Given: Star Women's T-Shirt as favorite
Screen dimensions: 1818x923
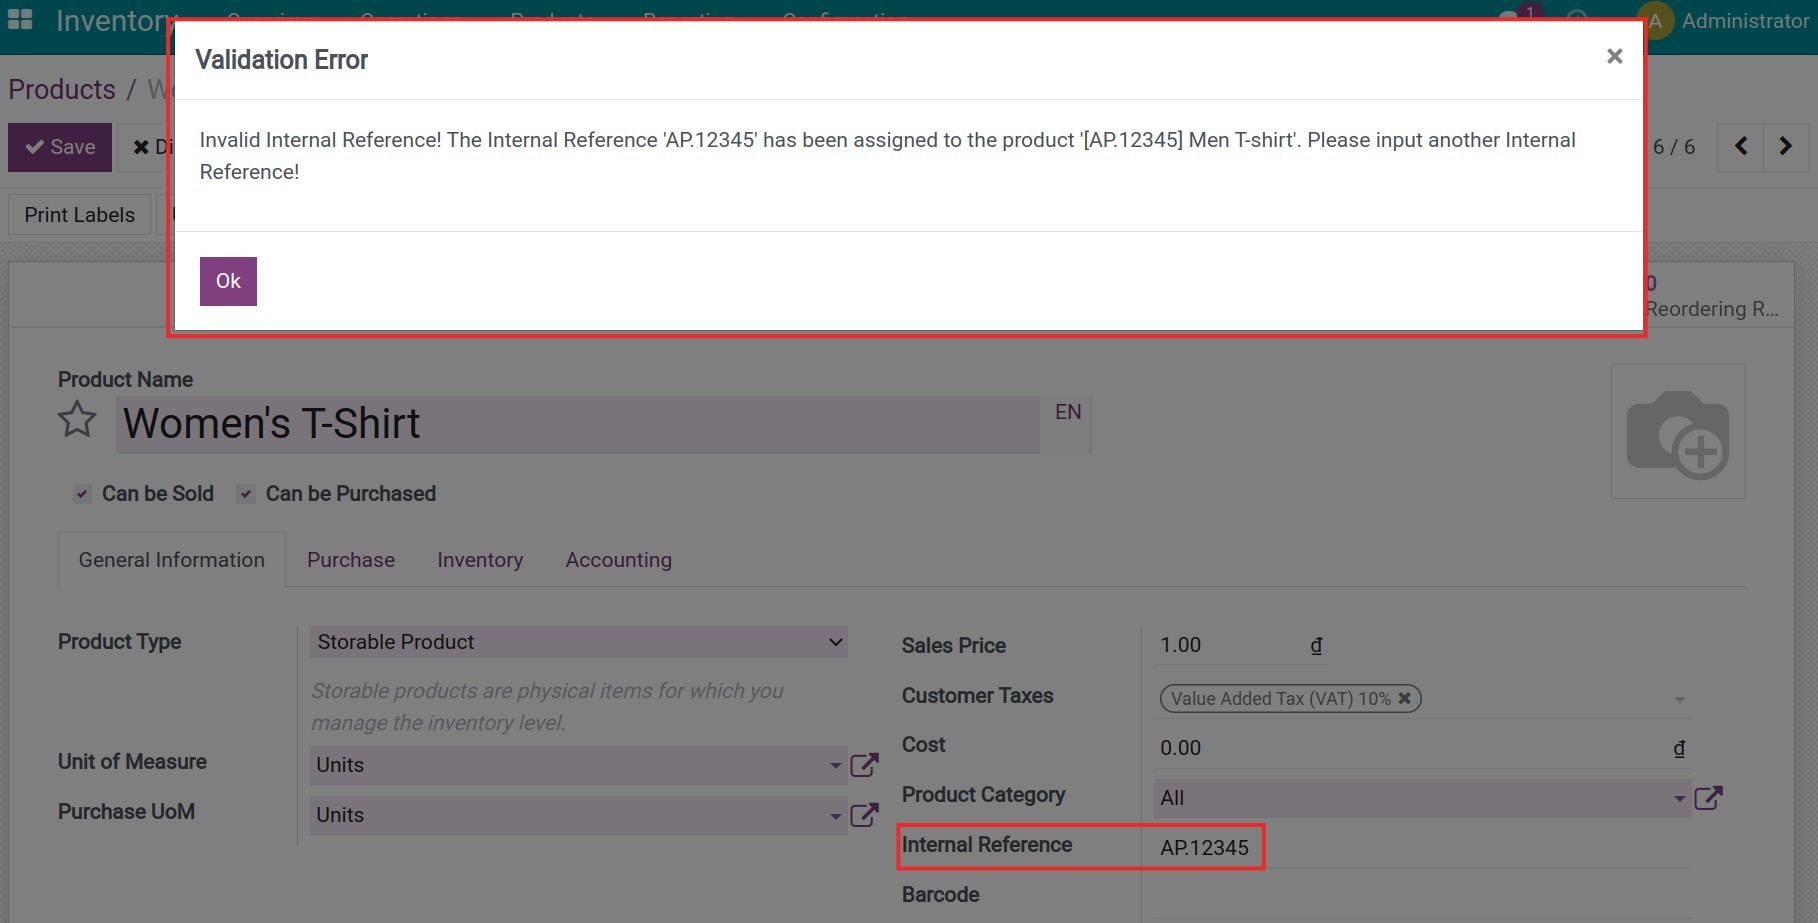Looking at the screenshot, I should pos(75,420).
